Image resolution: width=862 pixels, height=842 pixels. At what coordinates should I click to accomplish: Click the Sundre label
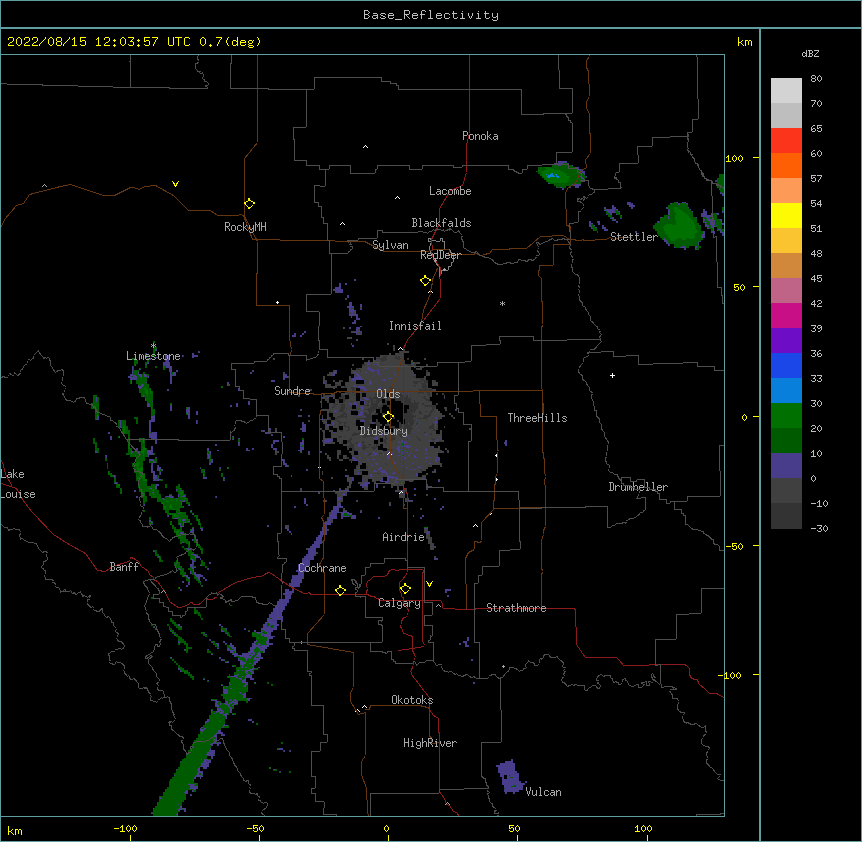(292, 391)
